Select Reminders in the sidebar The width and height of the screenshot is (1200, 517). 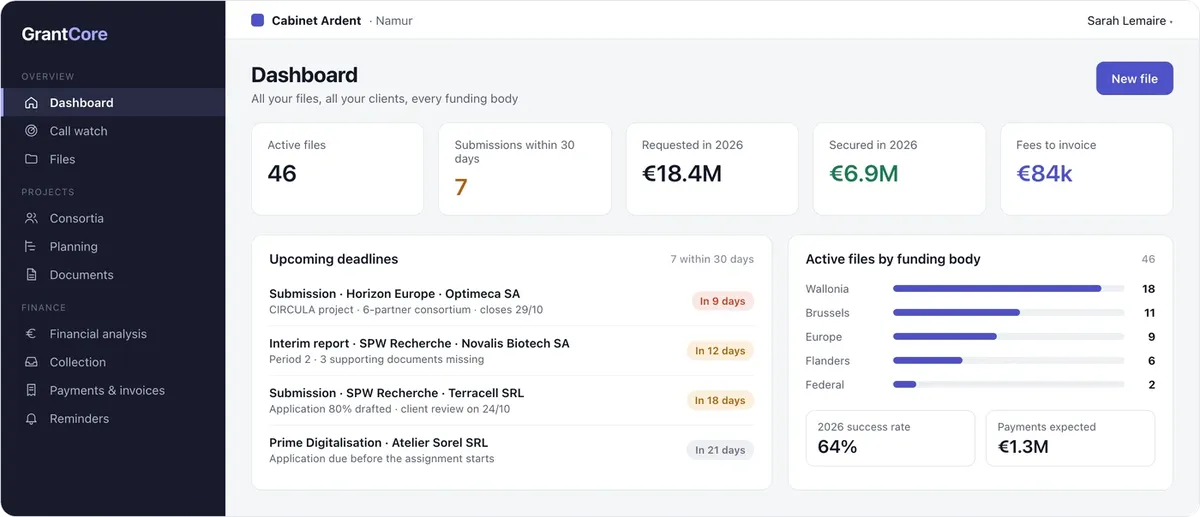pyautogui.click(x=113, y=419)
